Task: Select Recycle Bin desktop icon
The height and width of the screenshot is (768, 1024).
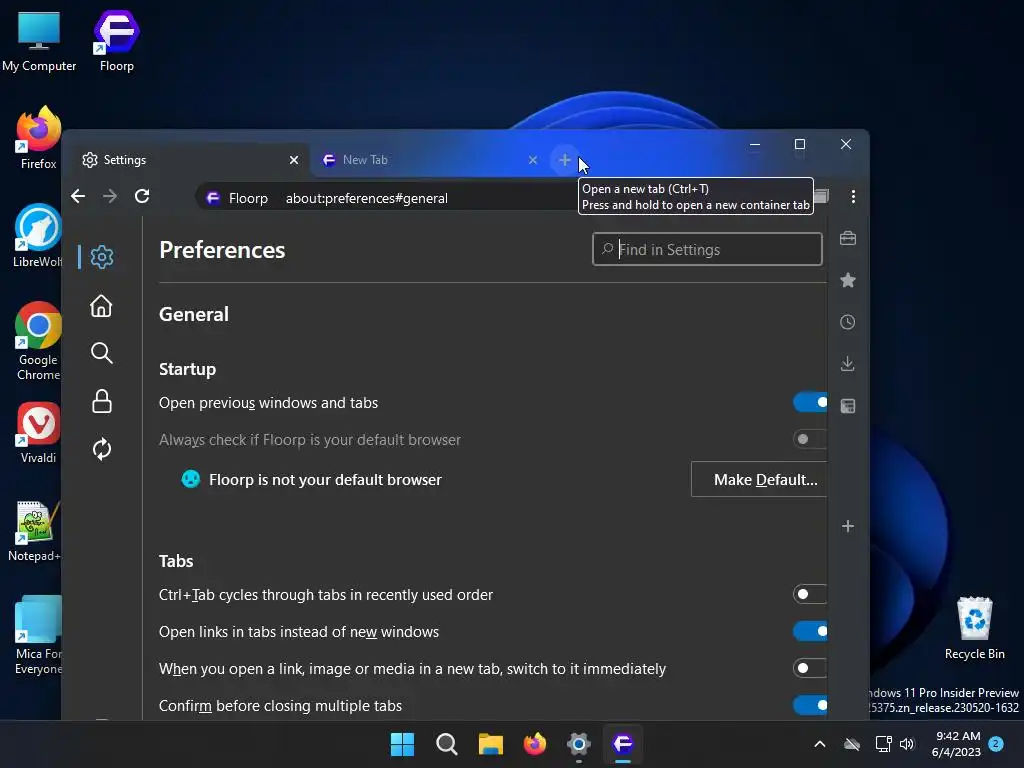Action: (974, 628)
